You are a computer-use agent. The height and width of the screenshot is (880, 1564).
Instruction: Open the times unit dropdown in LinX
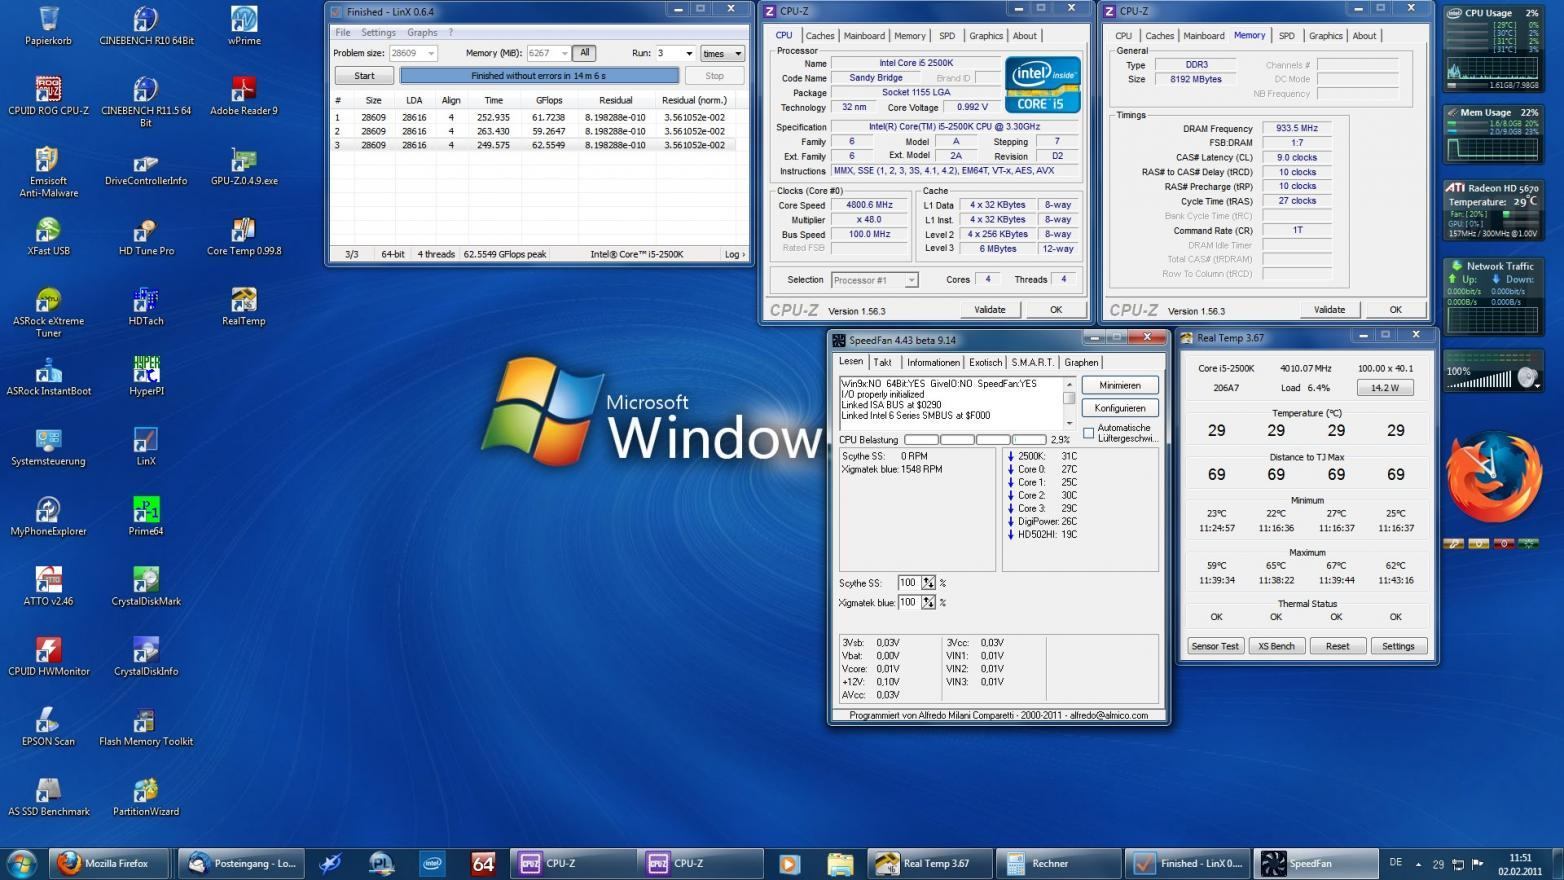coord(722,53)
